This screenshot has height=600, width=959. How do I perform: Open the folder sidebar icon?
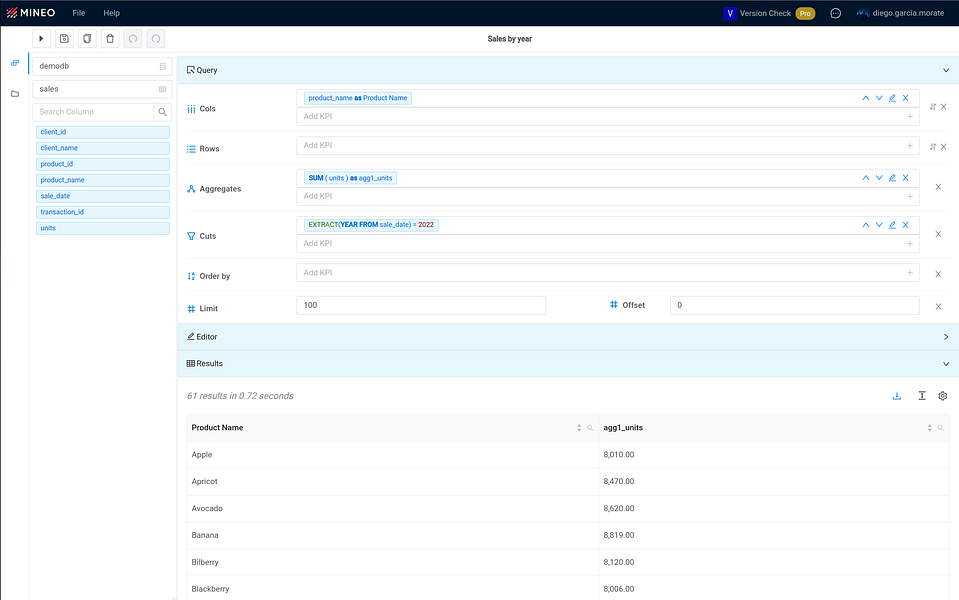pos(15,94)
